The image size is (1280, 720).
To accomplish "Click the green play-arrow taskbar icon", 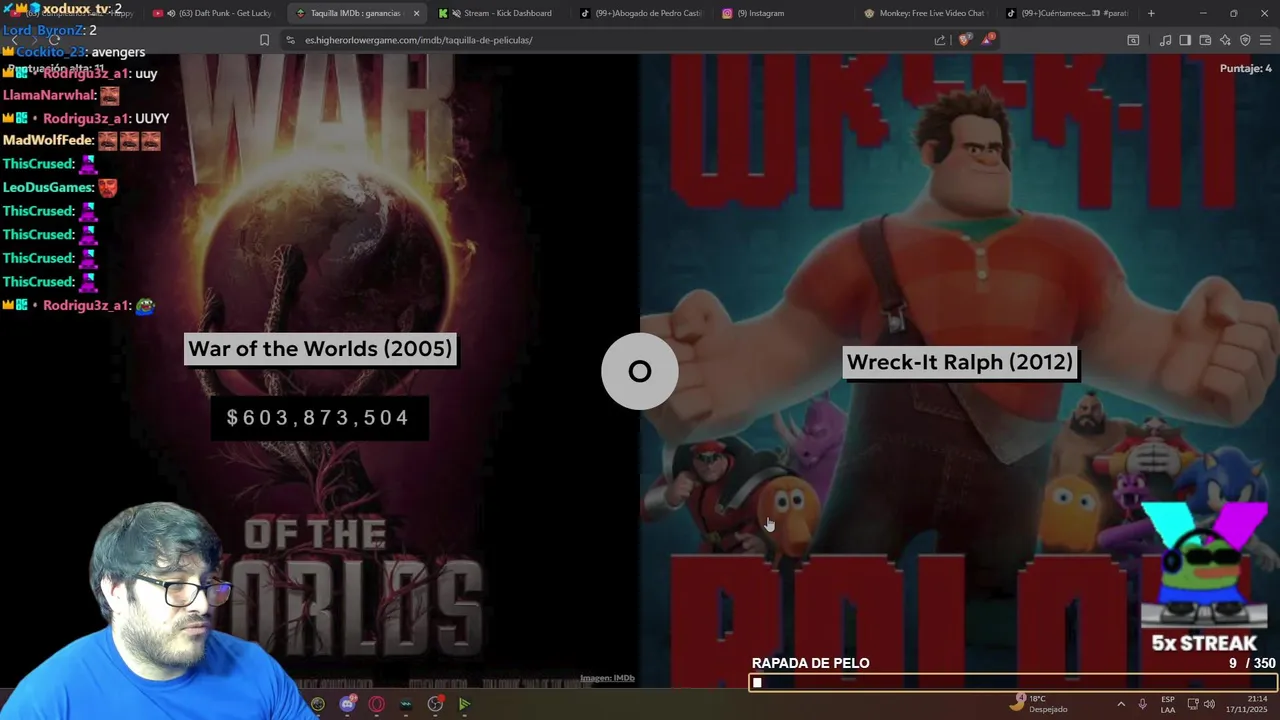I will click(464, 704).
